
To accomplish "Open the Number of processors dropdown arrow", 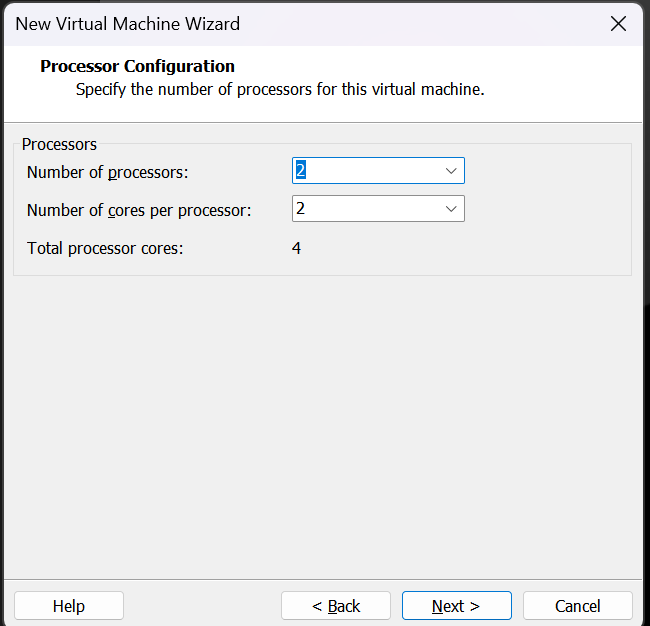I will [x=451, y=171].
